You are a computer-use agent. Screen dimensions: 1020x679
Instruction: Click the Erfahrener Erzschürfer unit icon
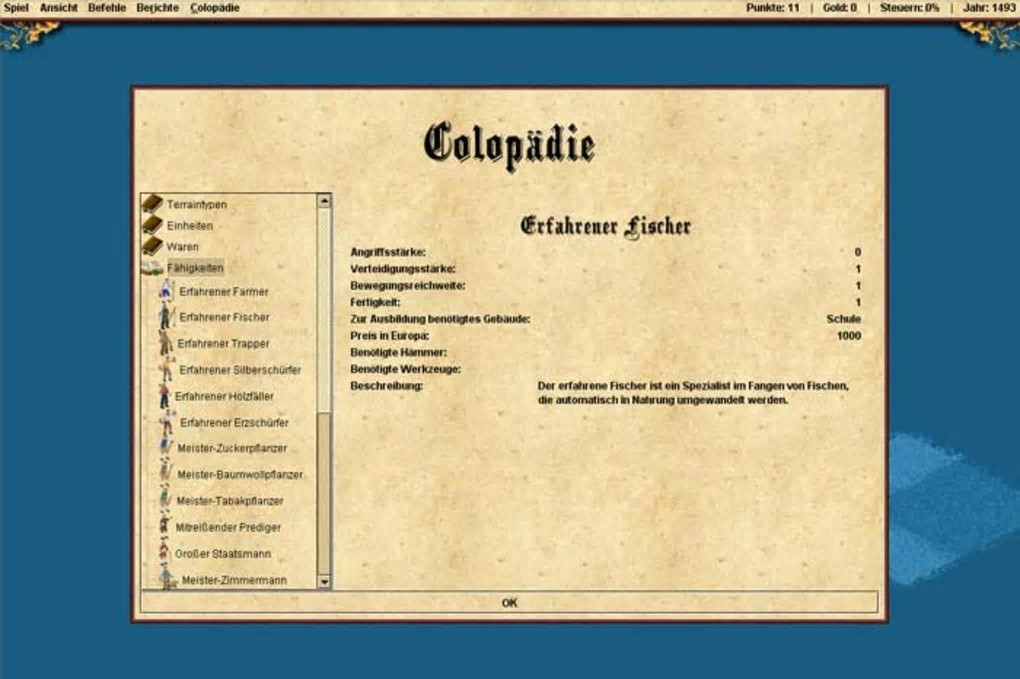pyautogui.click(x=167, y=422)
